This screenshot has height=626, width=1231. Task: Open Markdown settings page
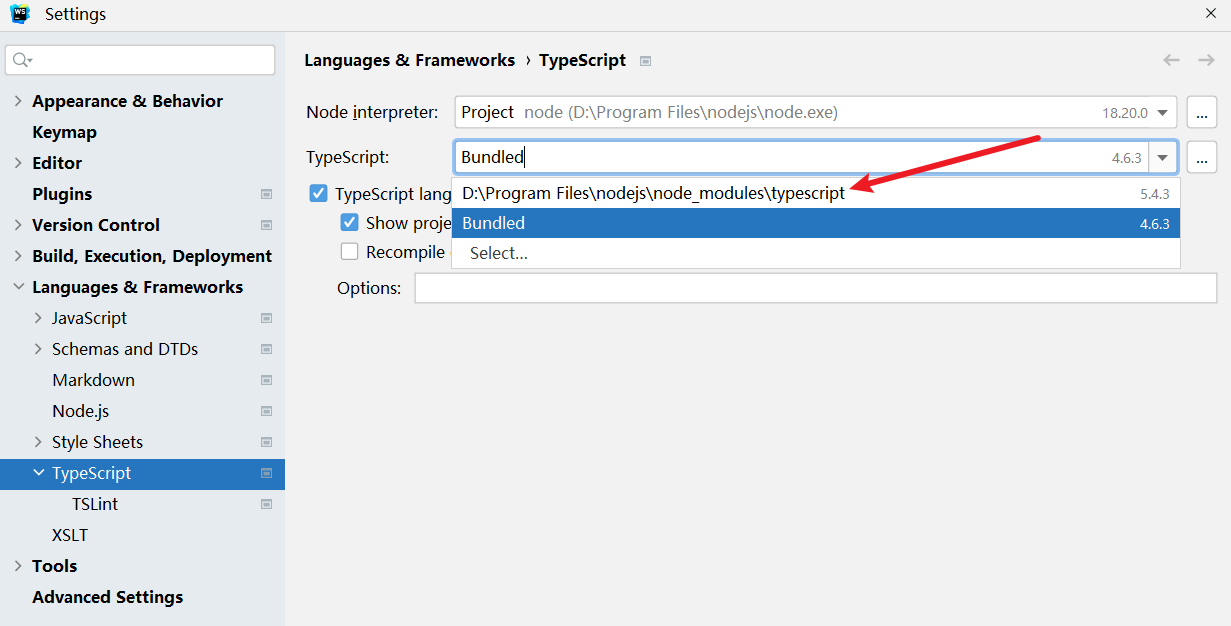point(93,380)
